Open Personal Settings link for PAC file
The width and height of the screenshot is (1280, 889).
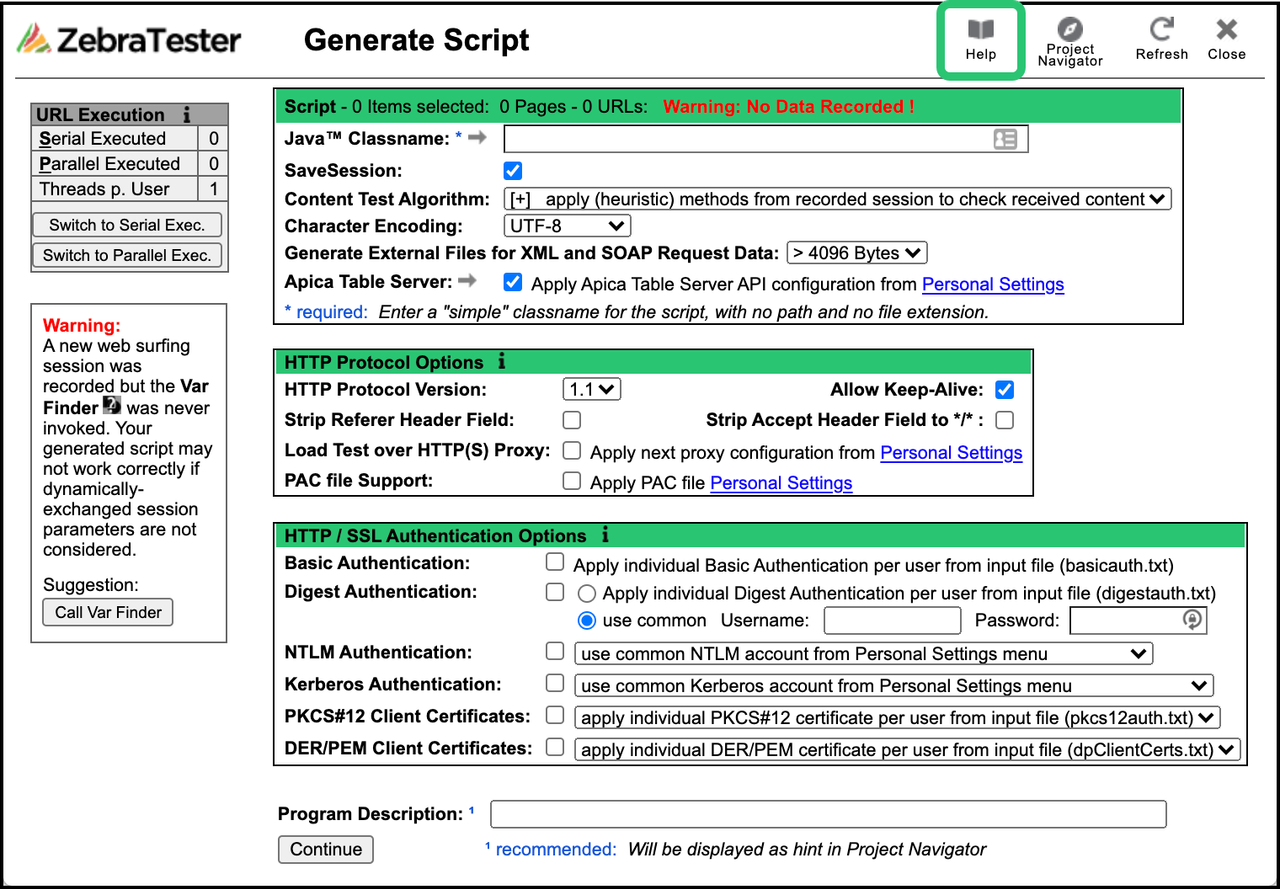point(781,483)
